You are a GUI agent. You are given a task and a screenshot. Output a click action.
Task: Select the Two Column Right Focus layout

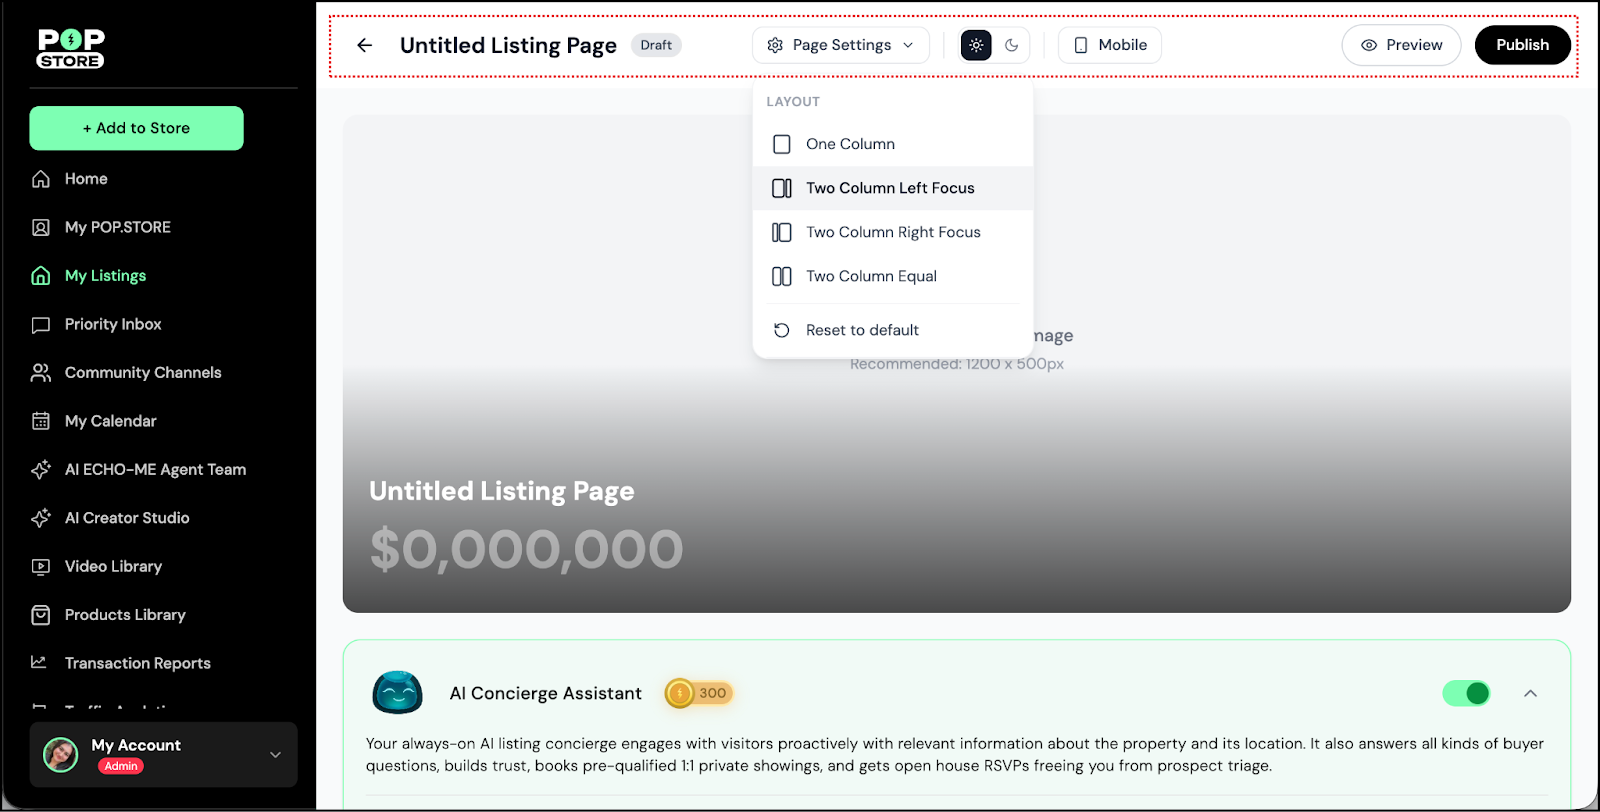pyautogui.click(x=892, y=232)
